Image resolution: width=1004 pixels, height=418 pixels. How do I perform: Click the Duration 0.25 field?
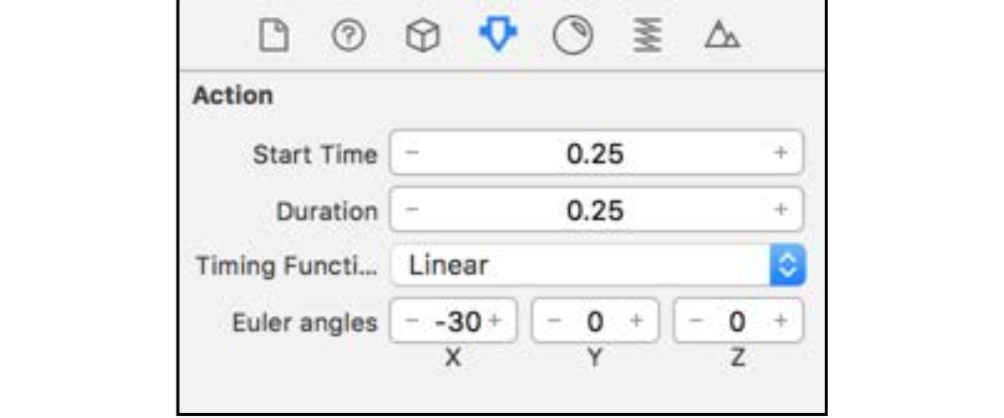click(x=595, y=209)
